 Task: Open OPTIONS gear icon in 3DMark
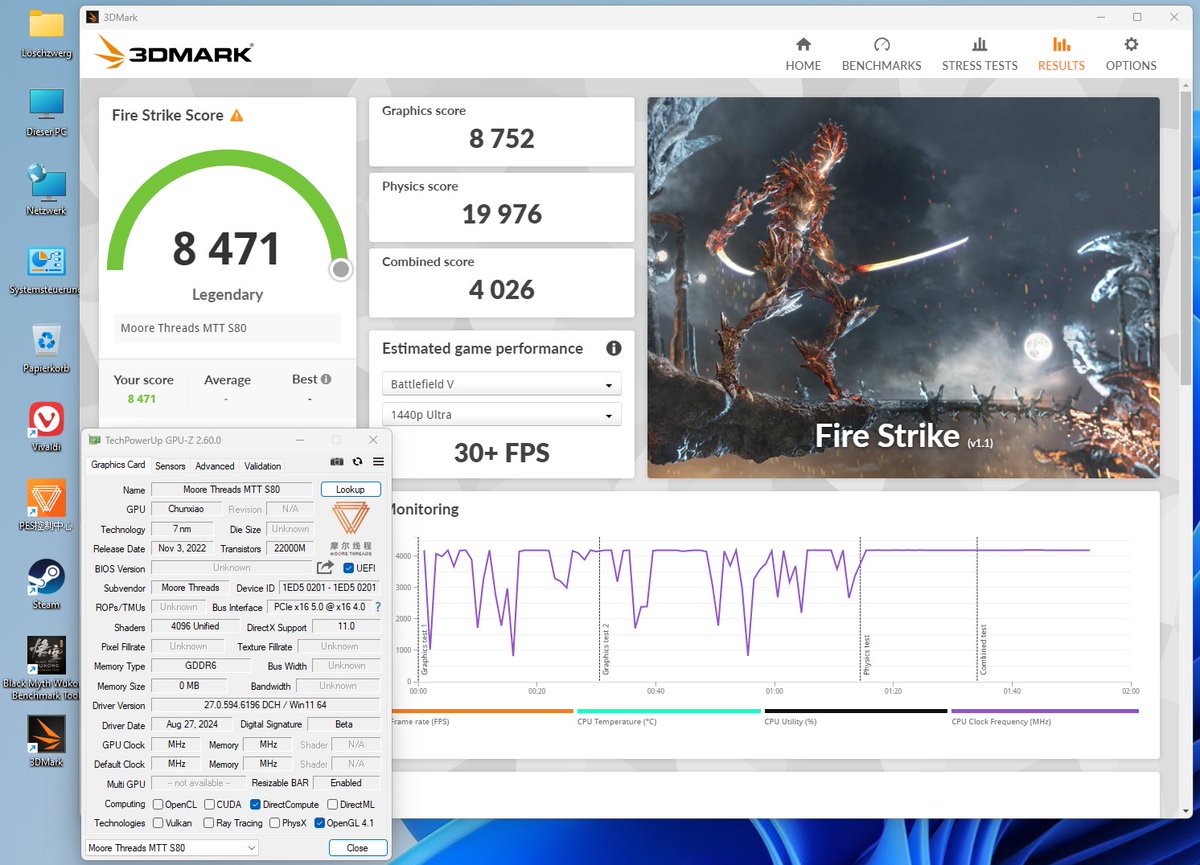click(x=1131, y=45)
